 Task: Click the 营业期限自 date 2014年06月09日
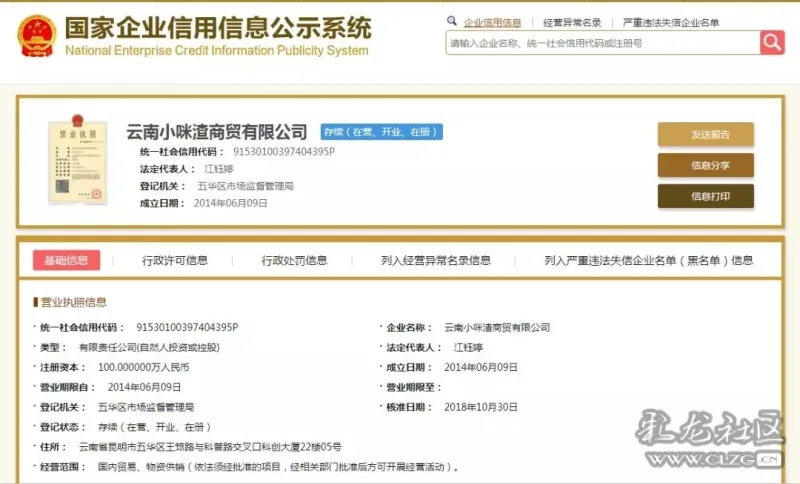tap(144, 387)
